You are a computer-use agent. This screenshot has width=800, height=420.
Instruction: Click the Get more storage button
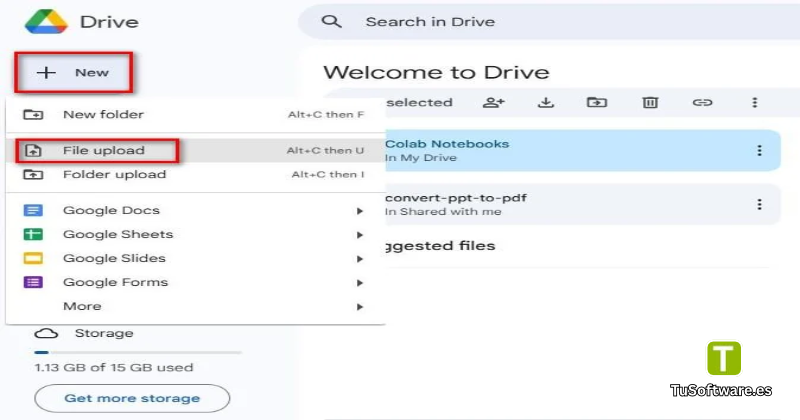(132, 399)
